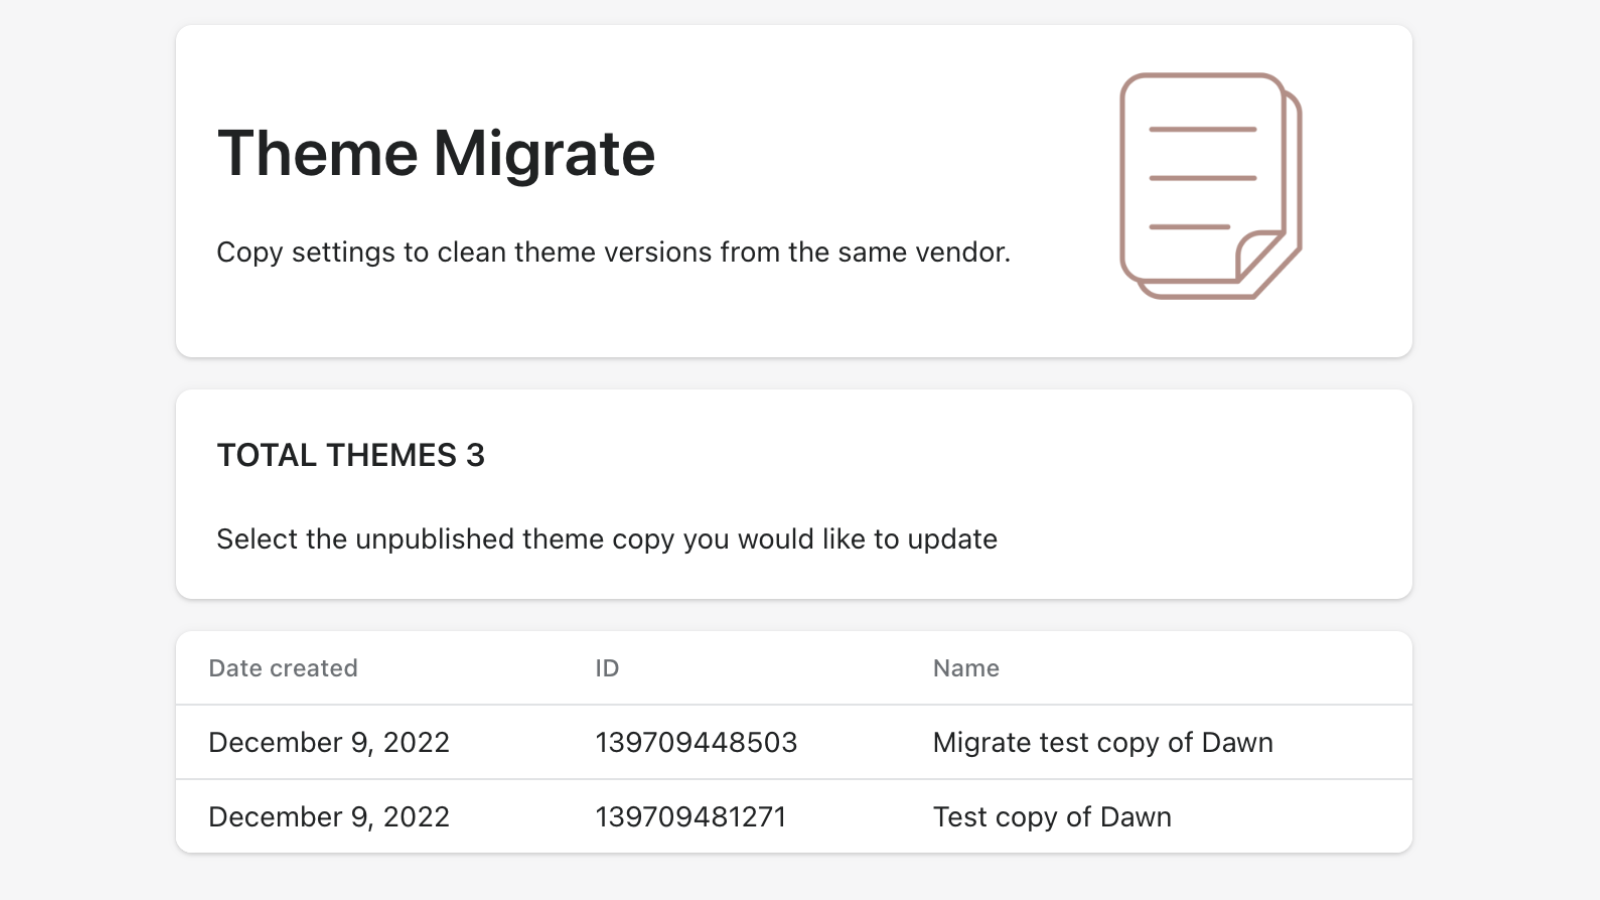Click theme ID 139709481271
The height and width of the screenshot is (900, 1600).
pos(691,817)
